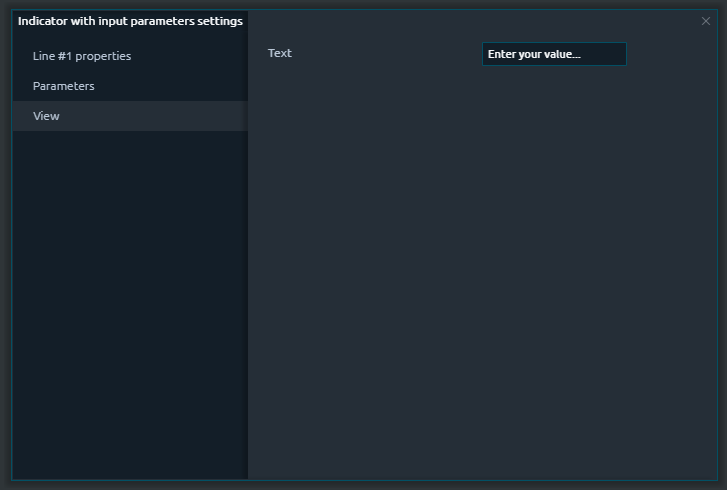Close the indicator settings dialog
The height and width of the screenshot is (490, 727).
tap(706, 21)
